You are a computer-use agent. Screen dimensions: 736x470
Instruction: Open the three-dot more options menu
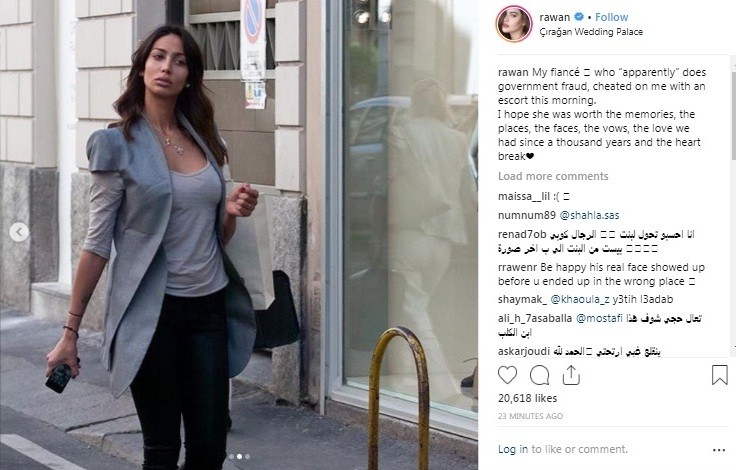tap(719, 450)
